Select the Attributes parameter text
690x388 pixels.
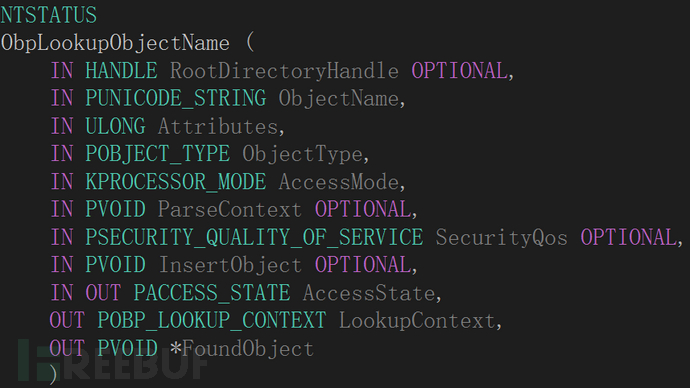coord(218,127)
